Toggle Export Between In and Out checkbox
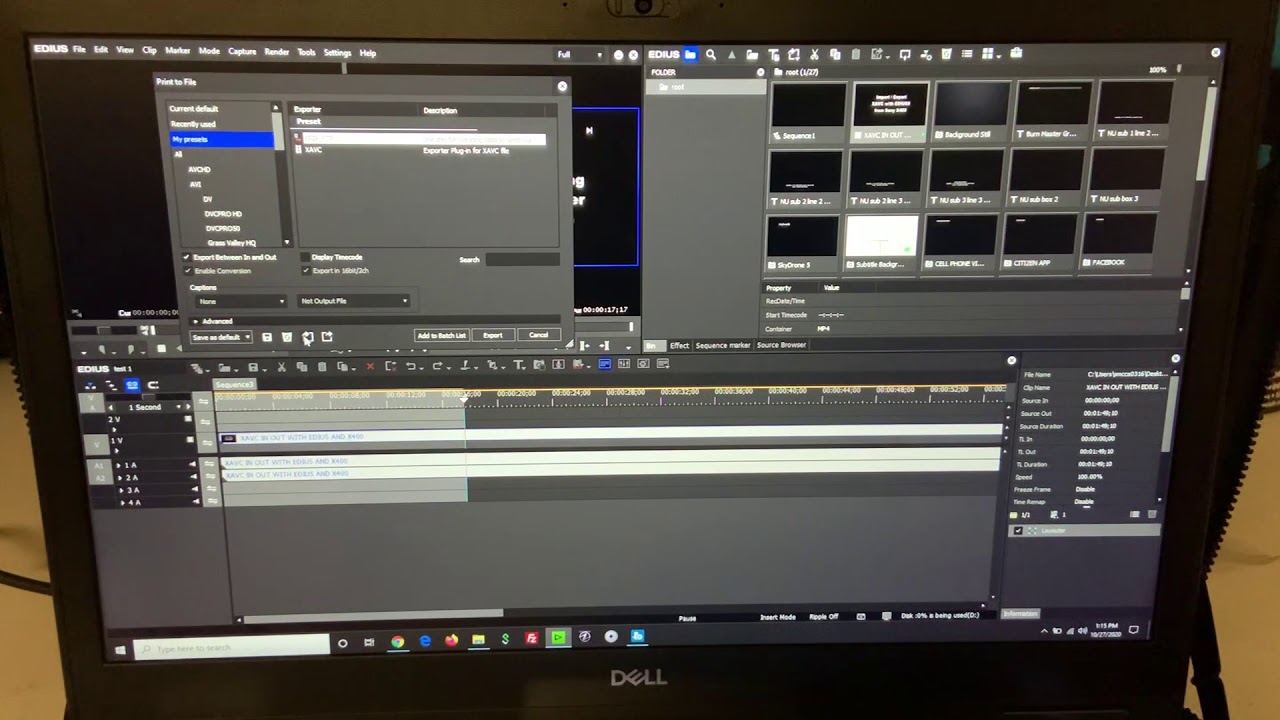1280x720 pixels. [x=186, y=258]
